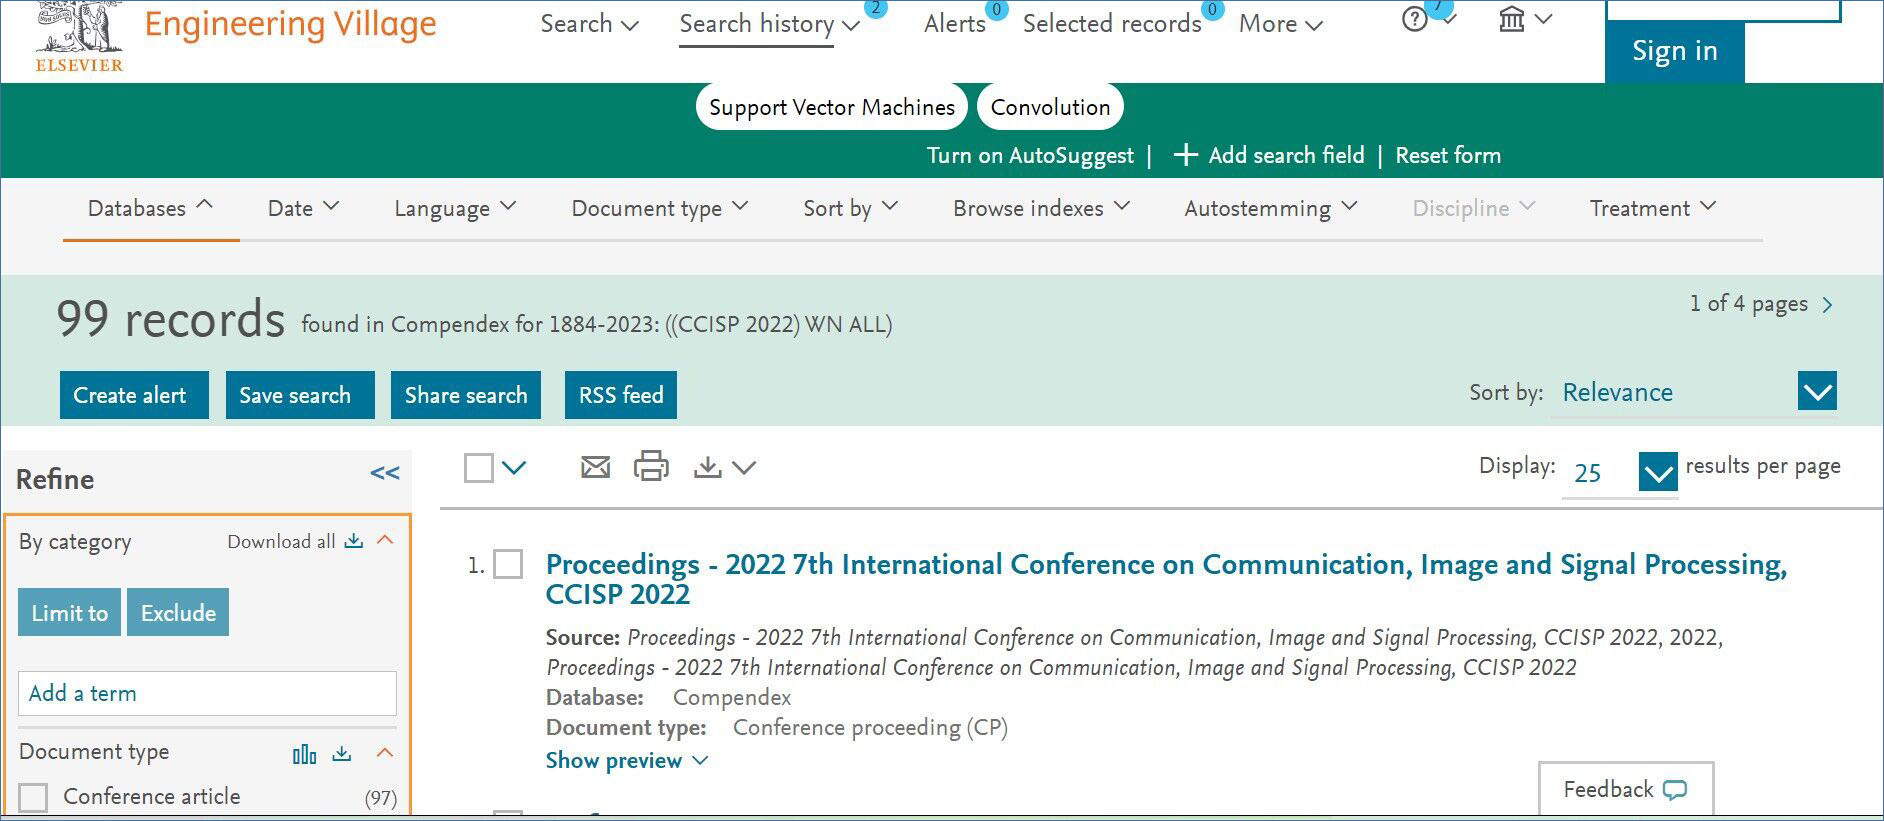Print selected records with printer icon
1884x821 pixels.
[651, 466]
